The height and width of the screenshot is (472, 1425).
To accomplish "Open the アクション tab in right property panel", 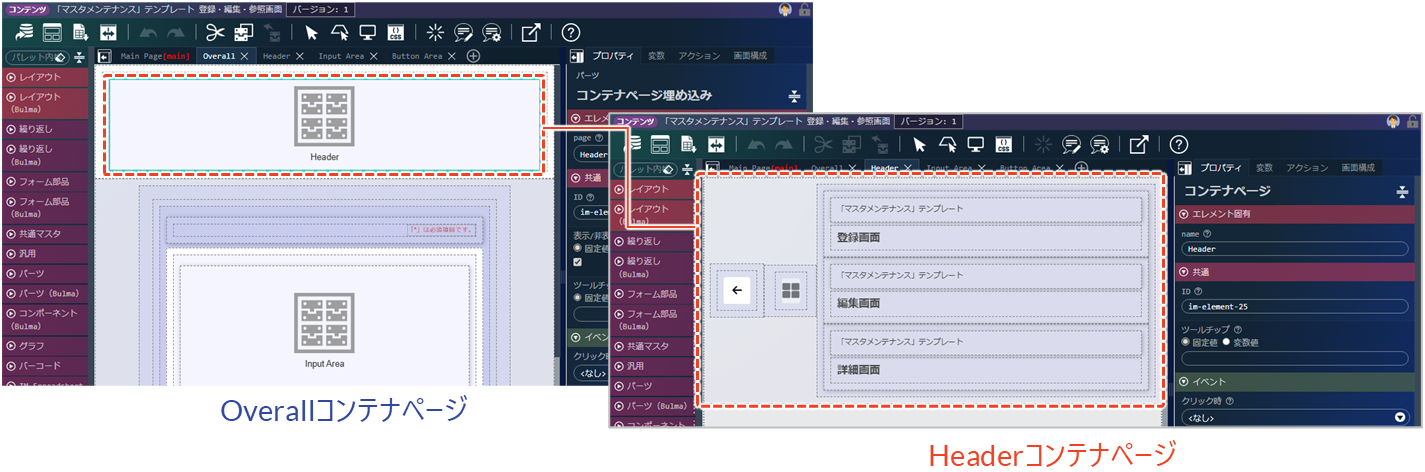I will click(1307, 168).
